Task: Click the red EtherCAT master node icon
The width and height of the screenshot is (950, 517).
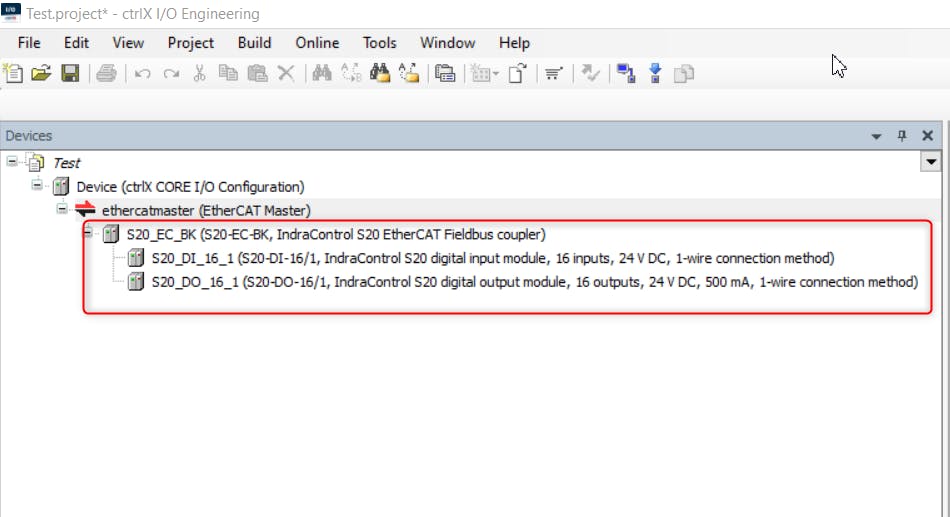Action: pos(85,210)
